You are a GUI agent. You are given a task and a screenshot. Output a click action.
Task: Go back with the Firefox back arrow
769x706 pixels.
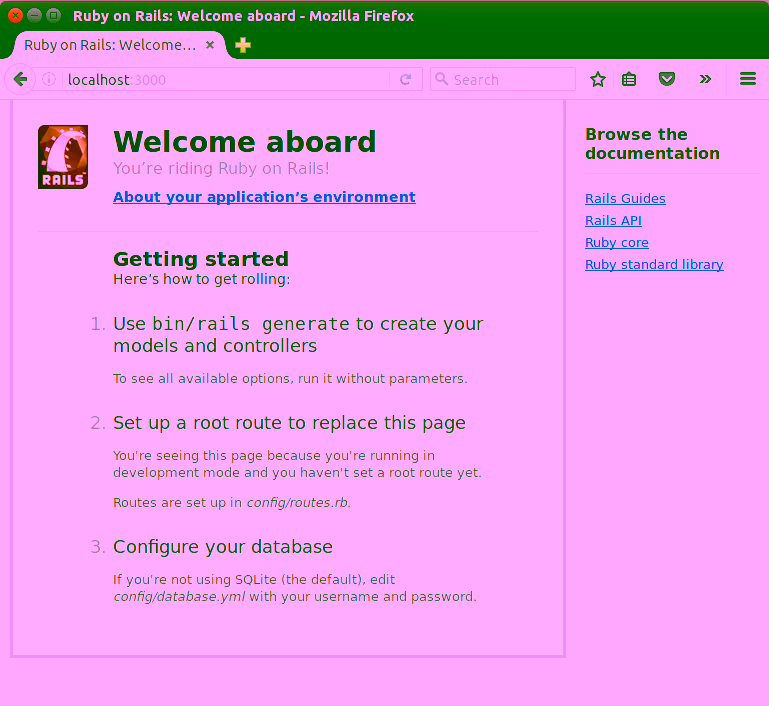20,79
